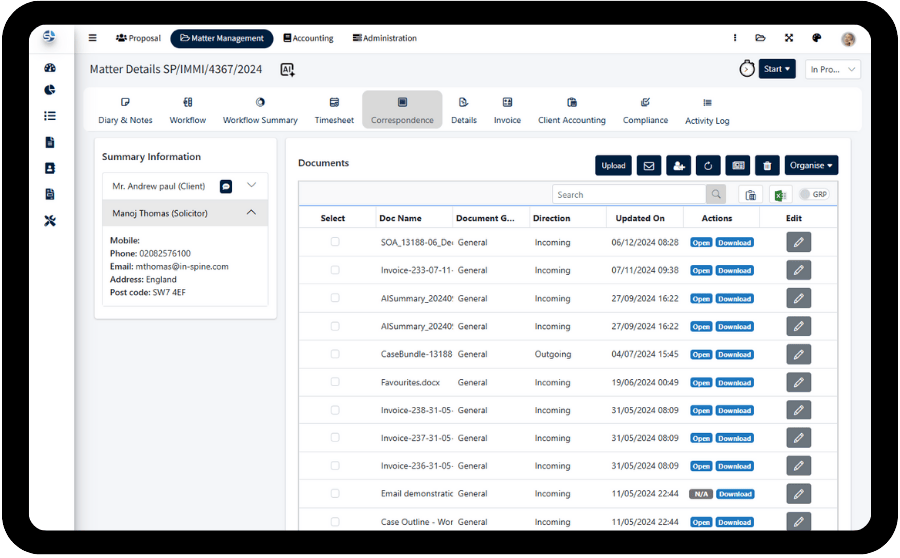Select checkbox for SOA_13188-06 document

(335, 242)
